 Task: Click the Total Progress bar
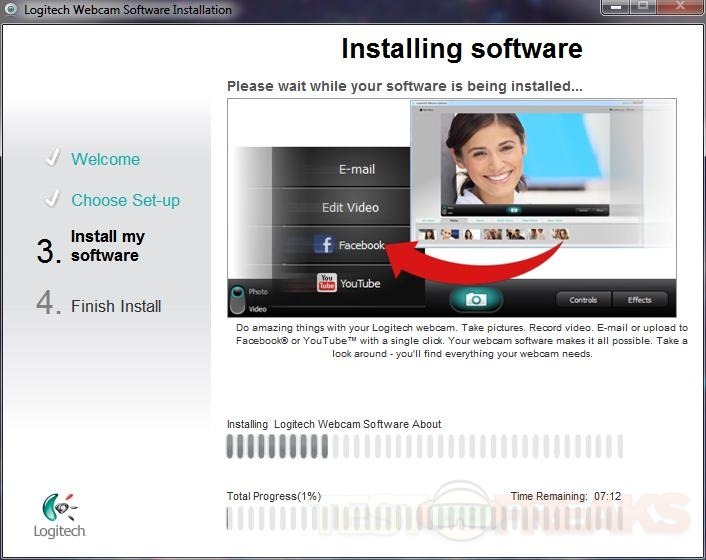click(425, 518)
